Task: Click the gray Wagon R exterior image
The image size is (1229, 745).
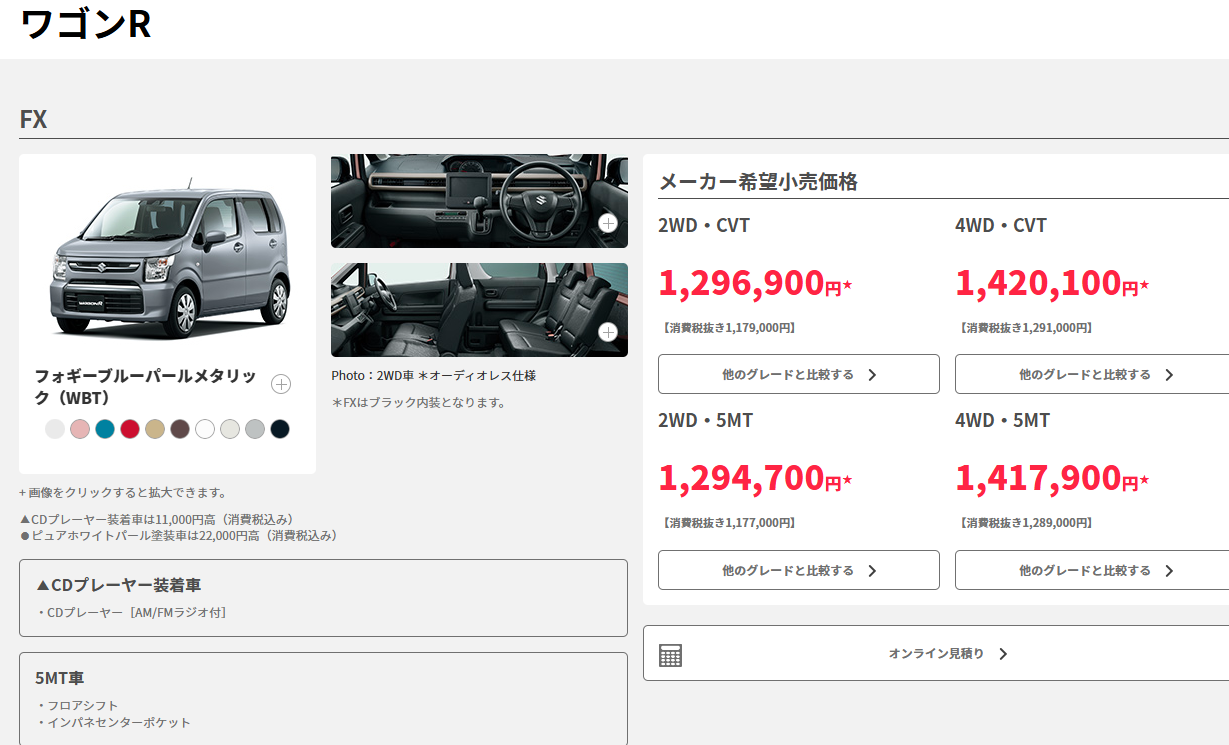Action: click(x=169, y=258)
